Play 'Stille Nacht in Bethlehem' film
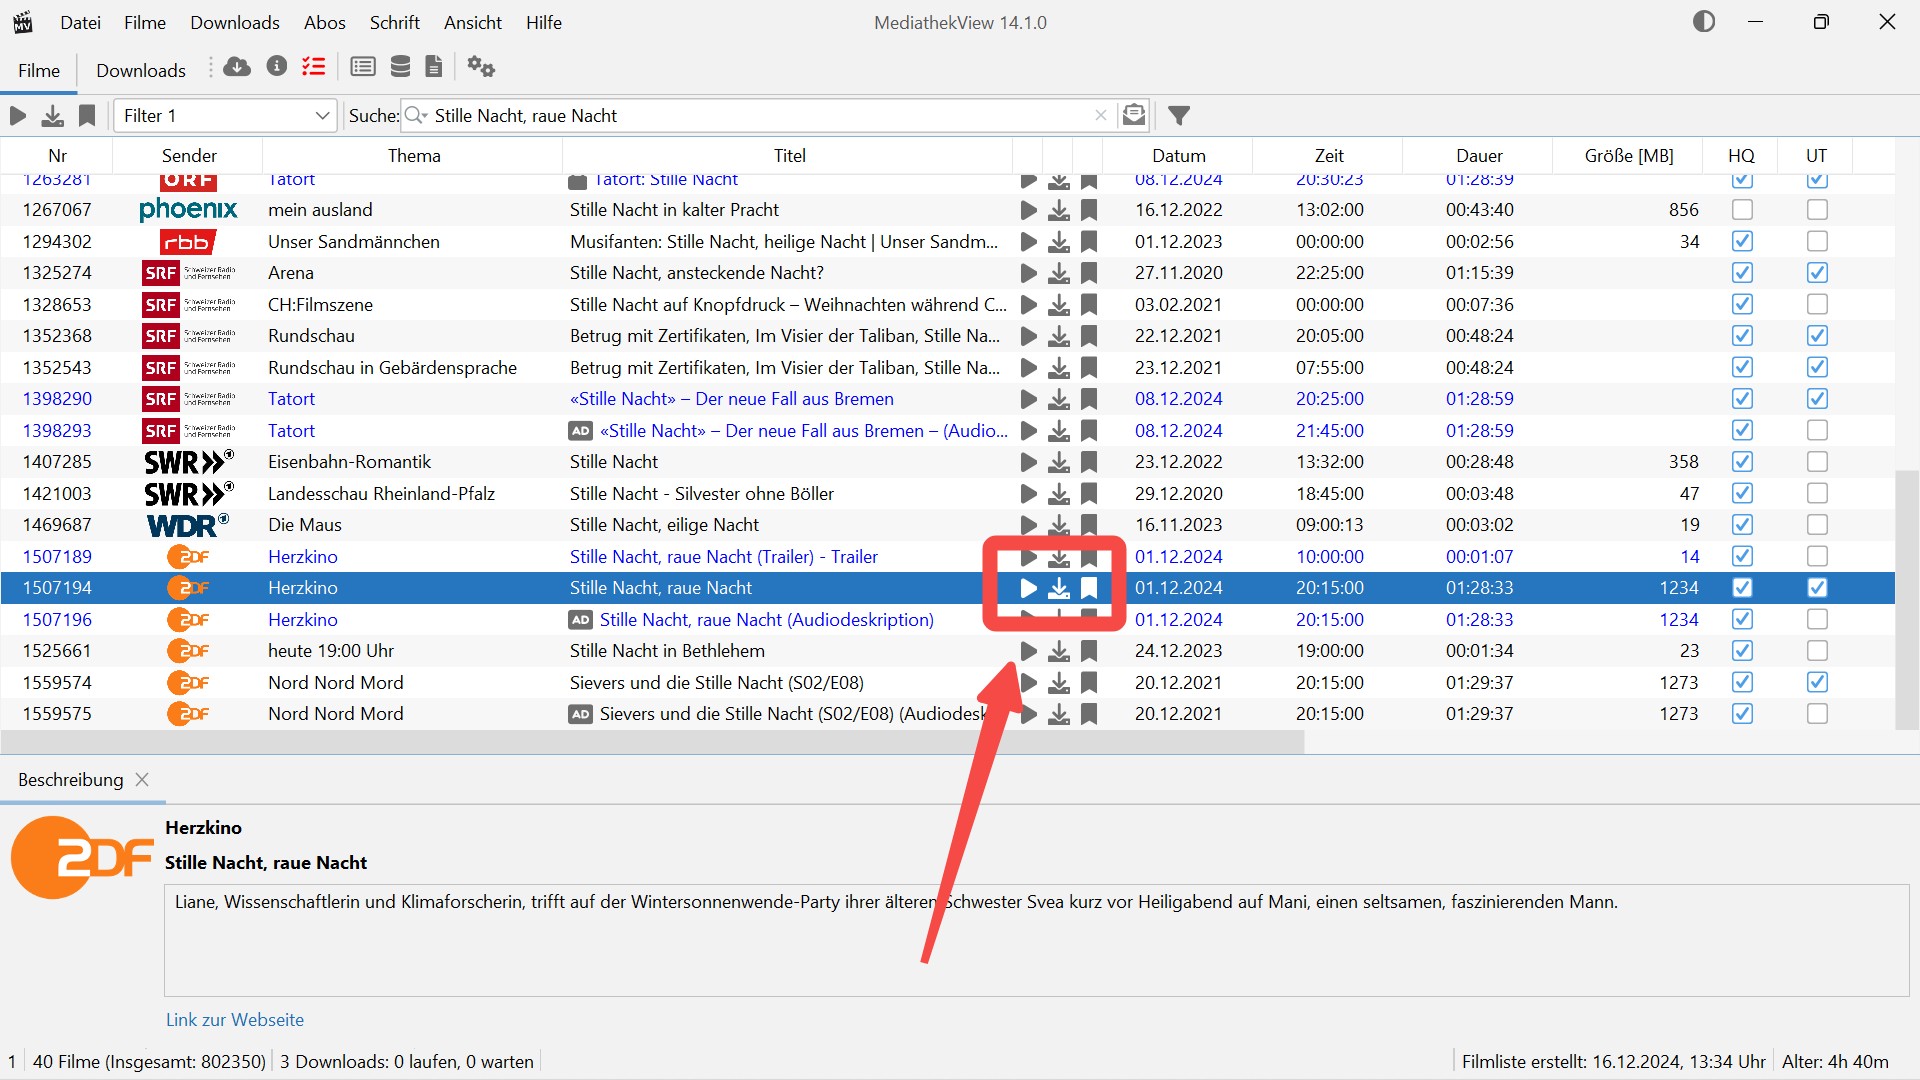Screen dimensions: 1920x1080 [x=1028, y=651]
